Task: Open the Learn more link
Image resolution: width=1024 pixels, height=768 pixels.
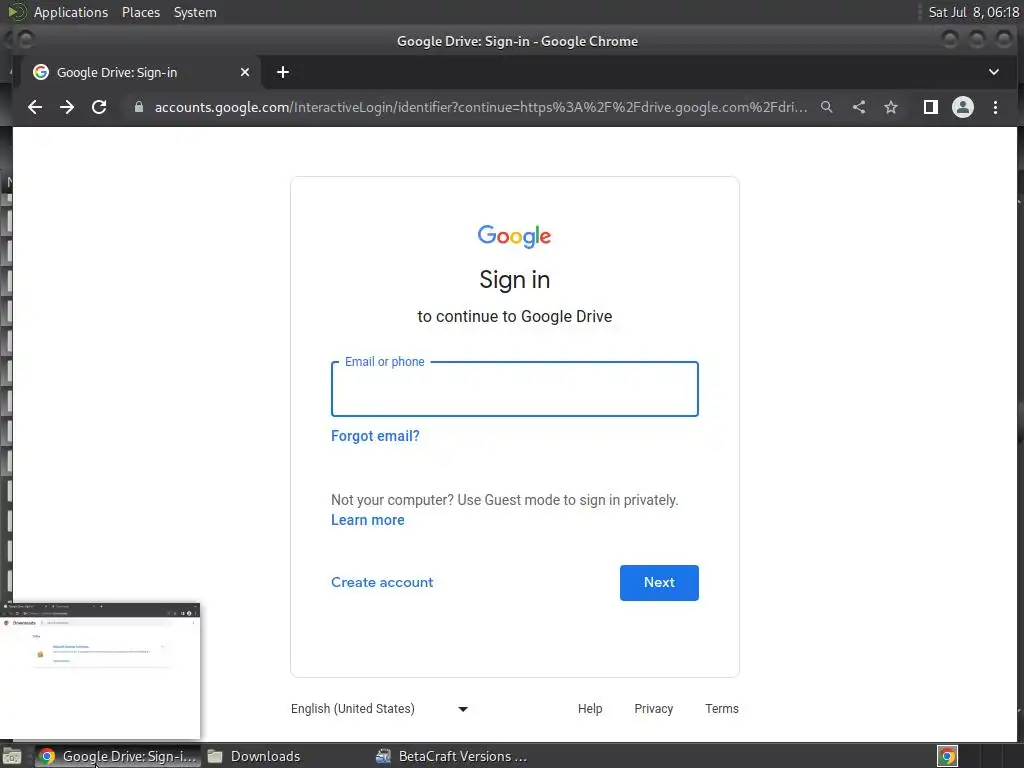Action: coord(368,520)
